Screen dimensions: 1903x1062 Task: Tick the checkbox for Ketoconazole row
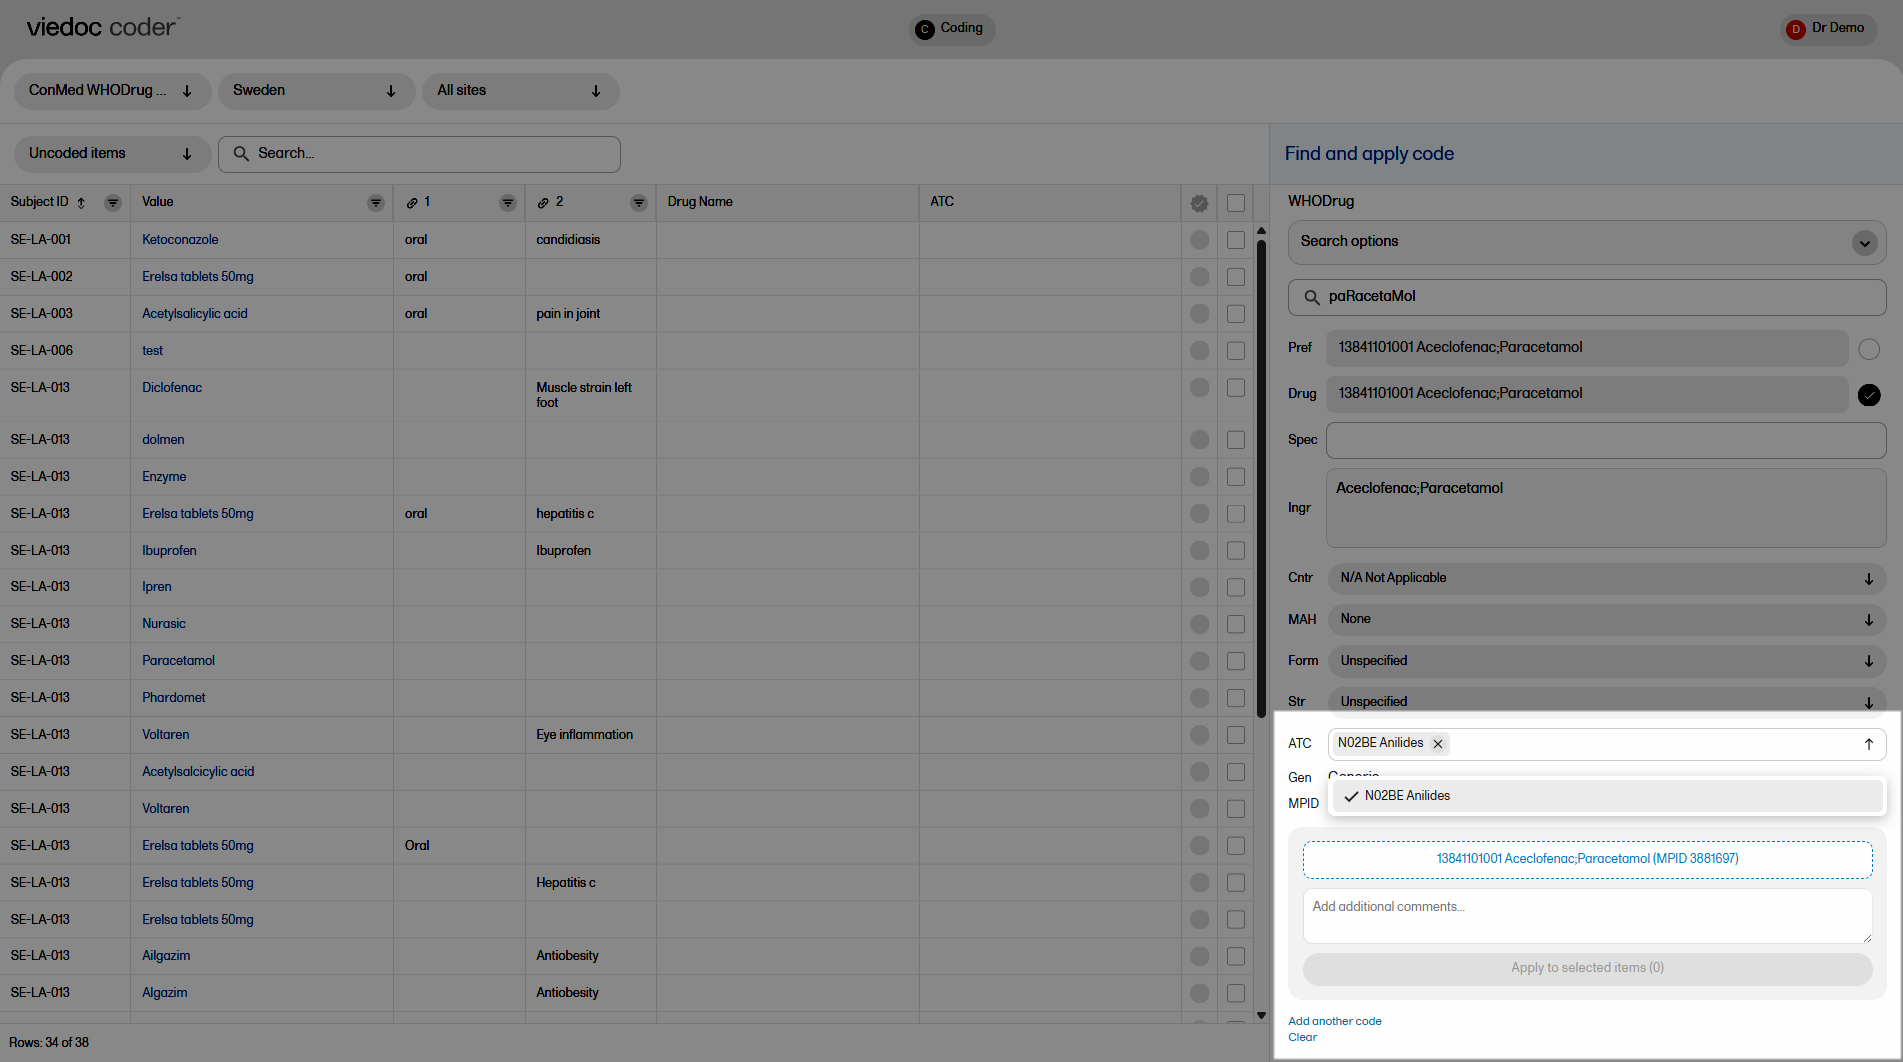[1236, 240]
